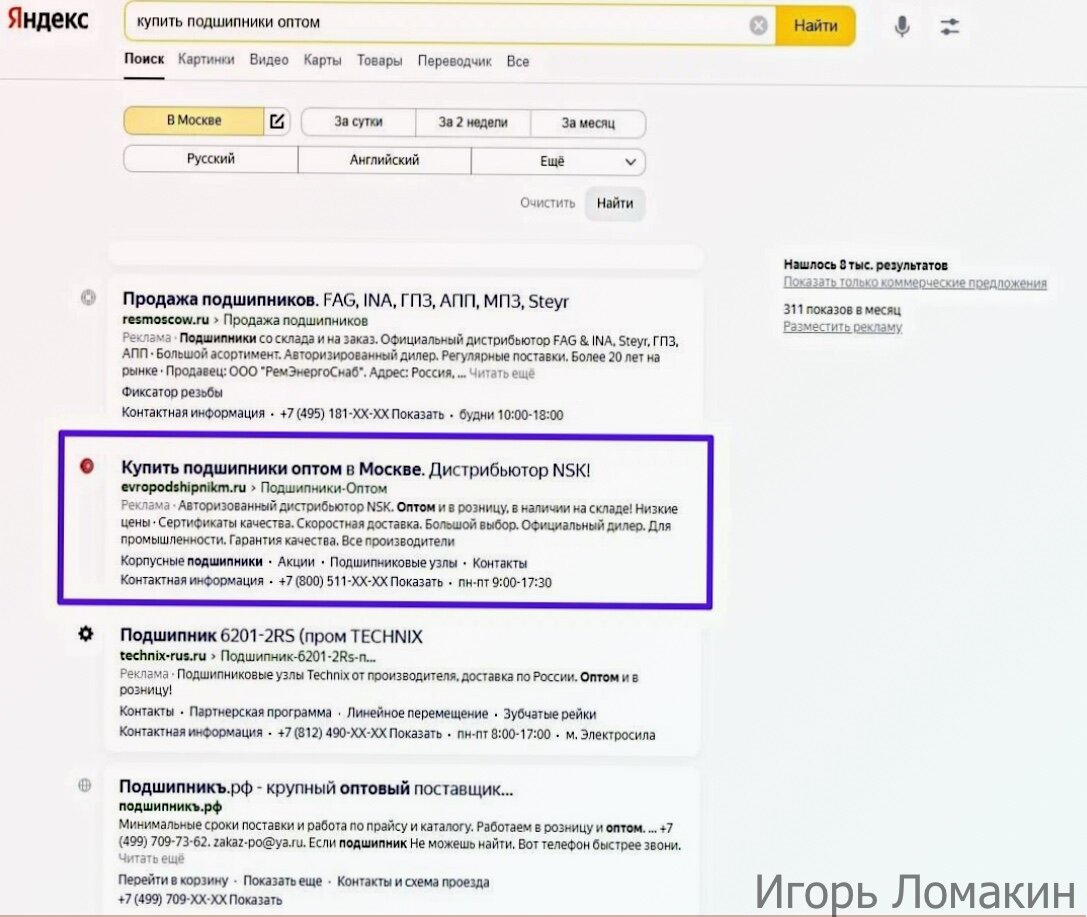Select the Английский language filter
Image resolution: width=1087 pixels, height=917 pixels.
click(384, 160)
